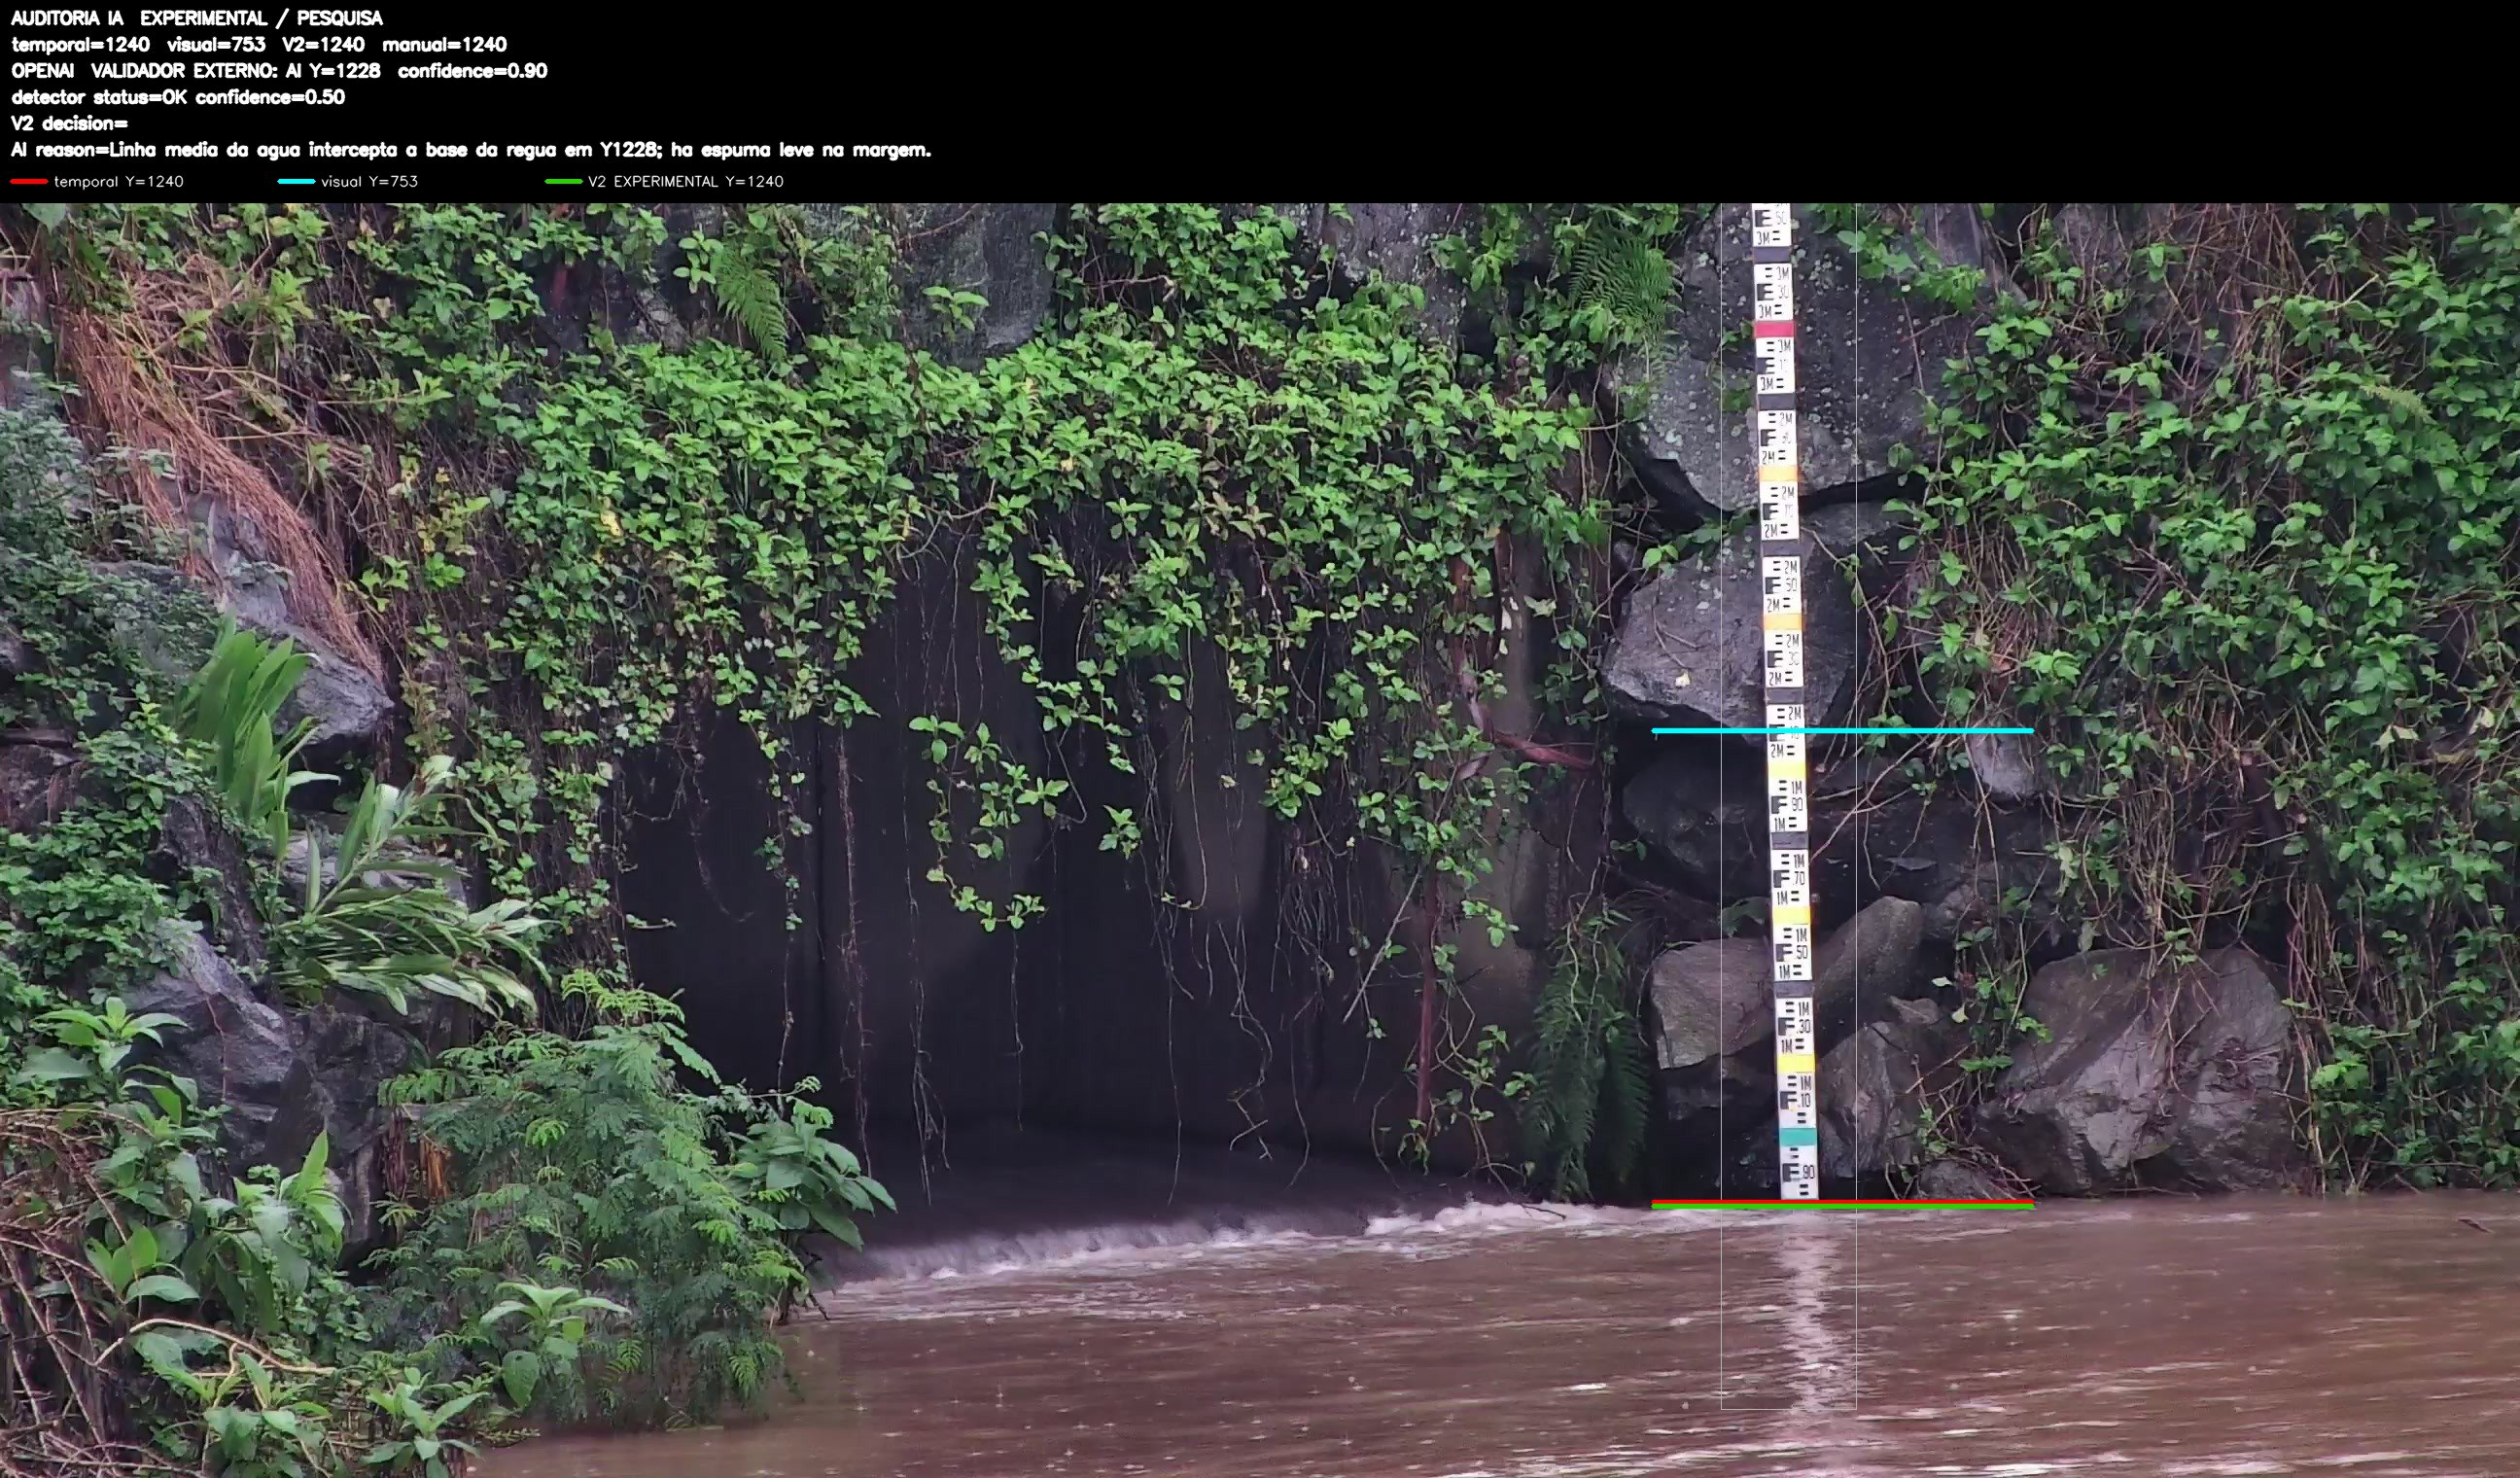
Task: Click the 2M 50 mark on staff gauge
Action: [x=1781, y=585]
